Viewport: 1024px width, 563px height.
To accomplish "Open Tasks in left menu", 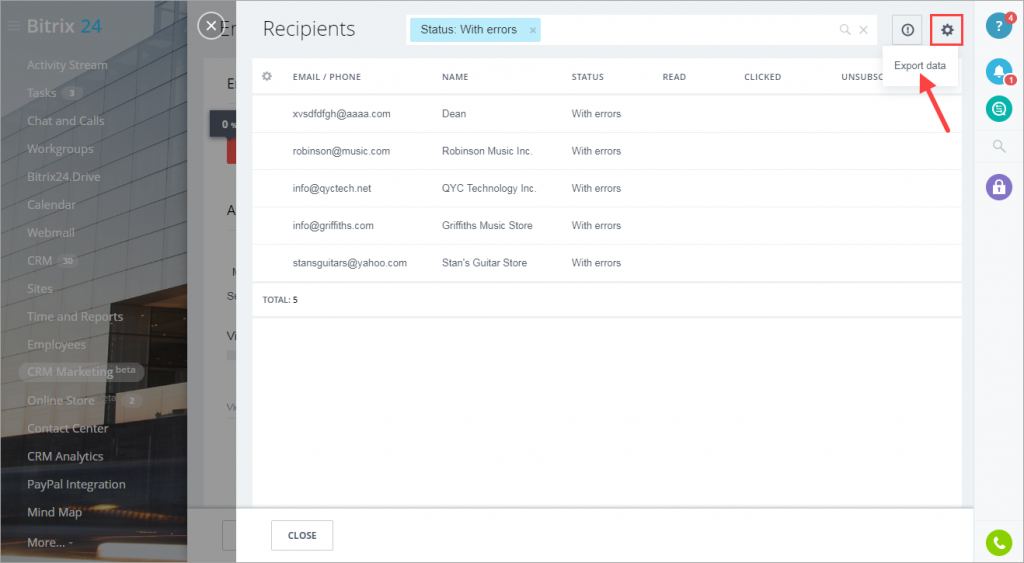I will click(42, 93).
